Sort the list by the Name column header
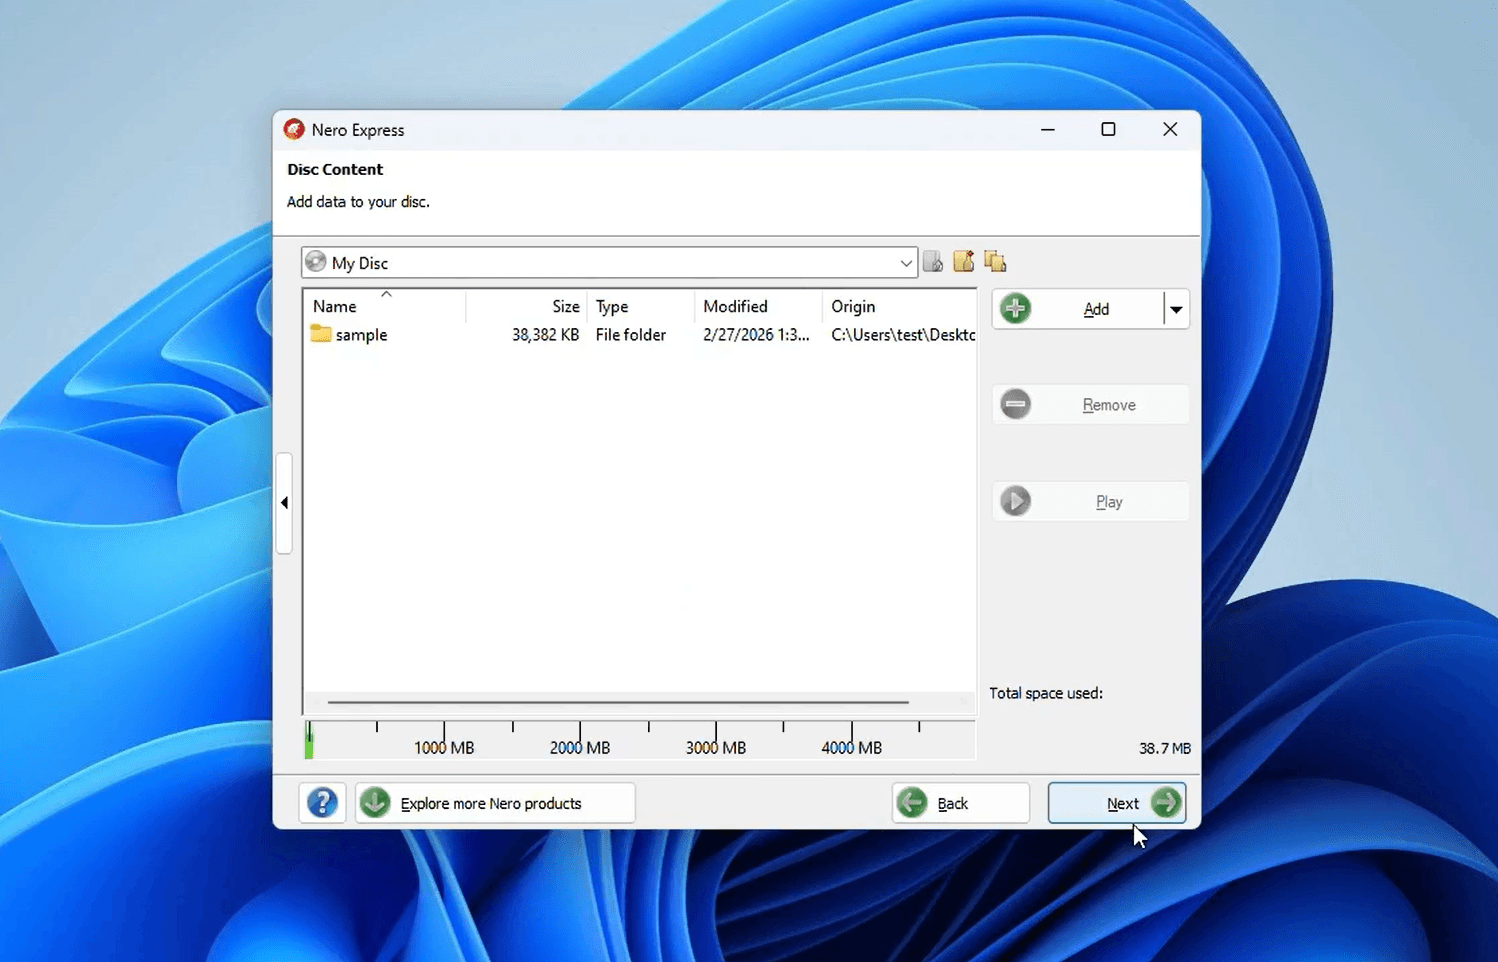The image size is (1498, 962). click(x=384, y=306)
